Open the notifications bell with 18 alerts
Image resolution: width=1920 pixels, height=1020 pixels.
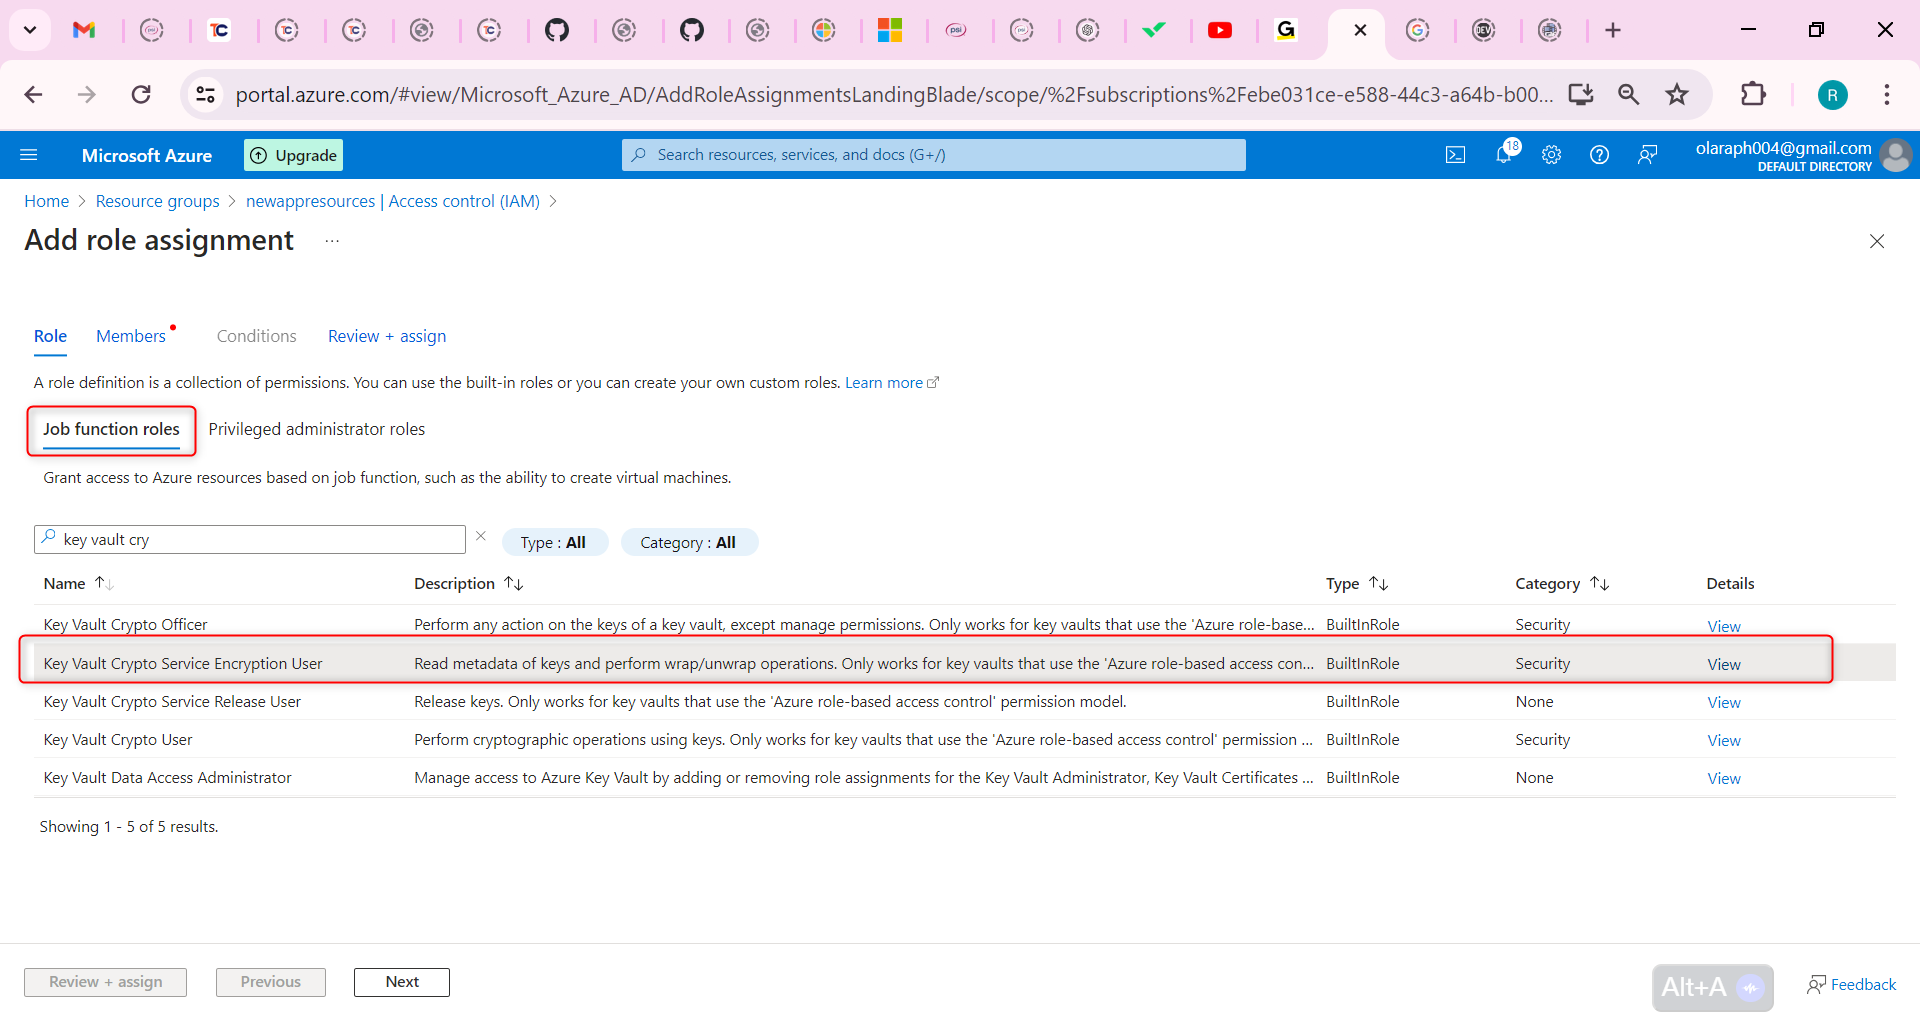pos(1503,154)
